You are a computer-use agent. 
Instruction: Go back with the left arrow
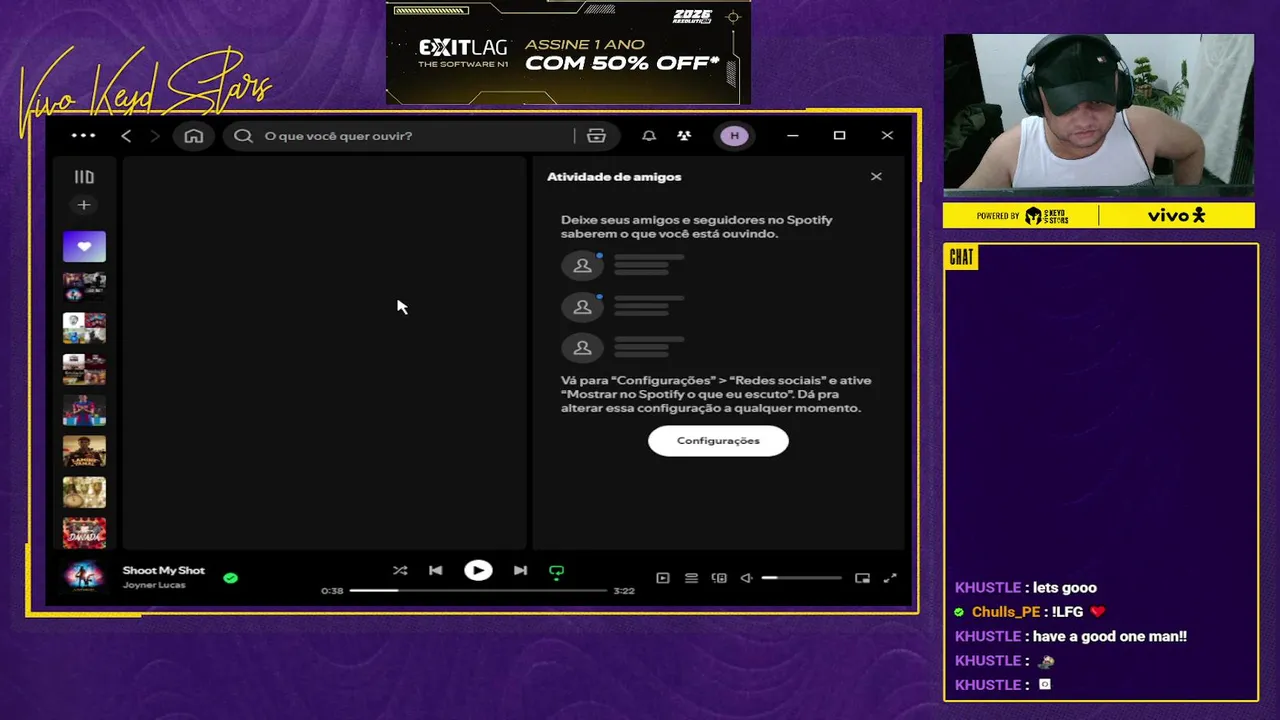tap(126, 136)
